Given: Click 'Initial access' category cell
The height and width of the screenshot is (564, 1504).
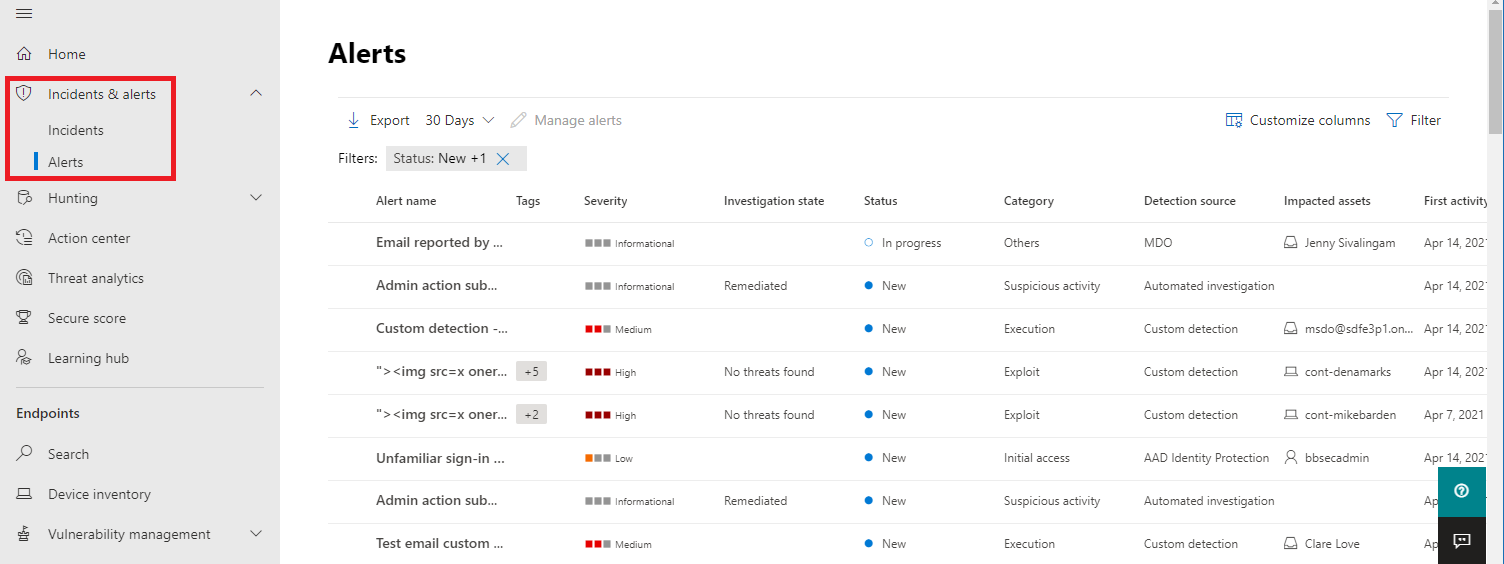Looking at the screenshot, I should 1037,458.
